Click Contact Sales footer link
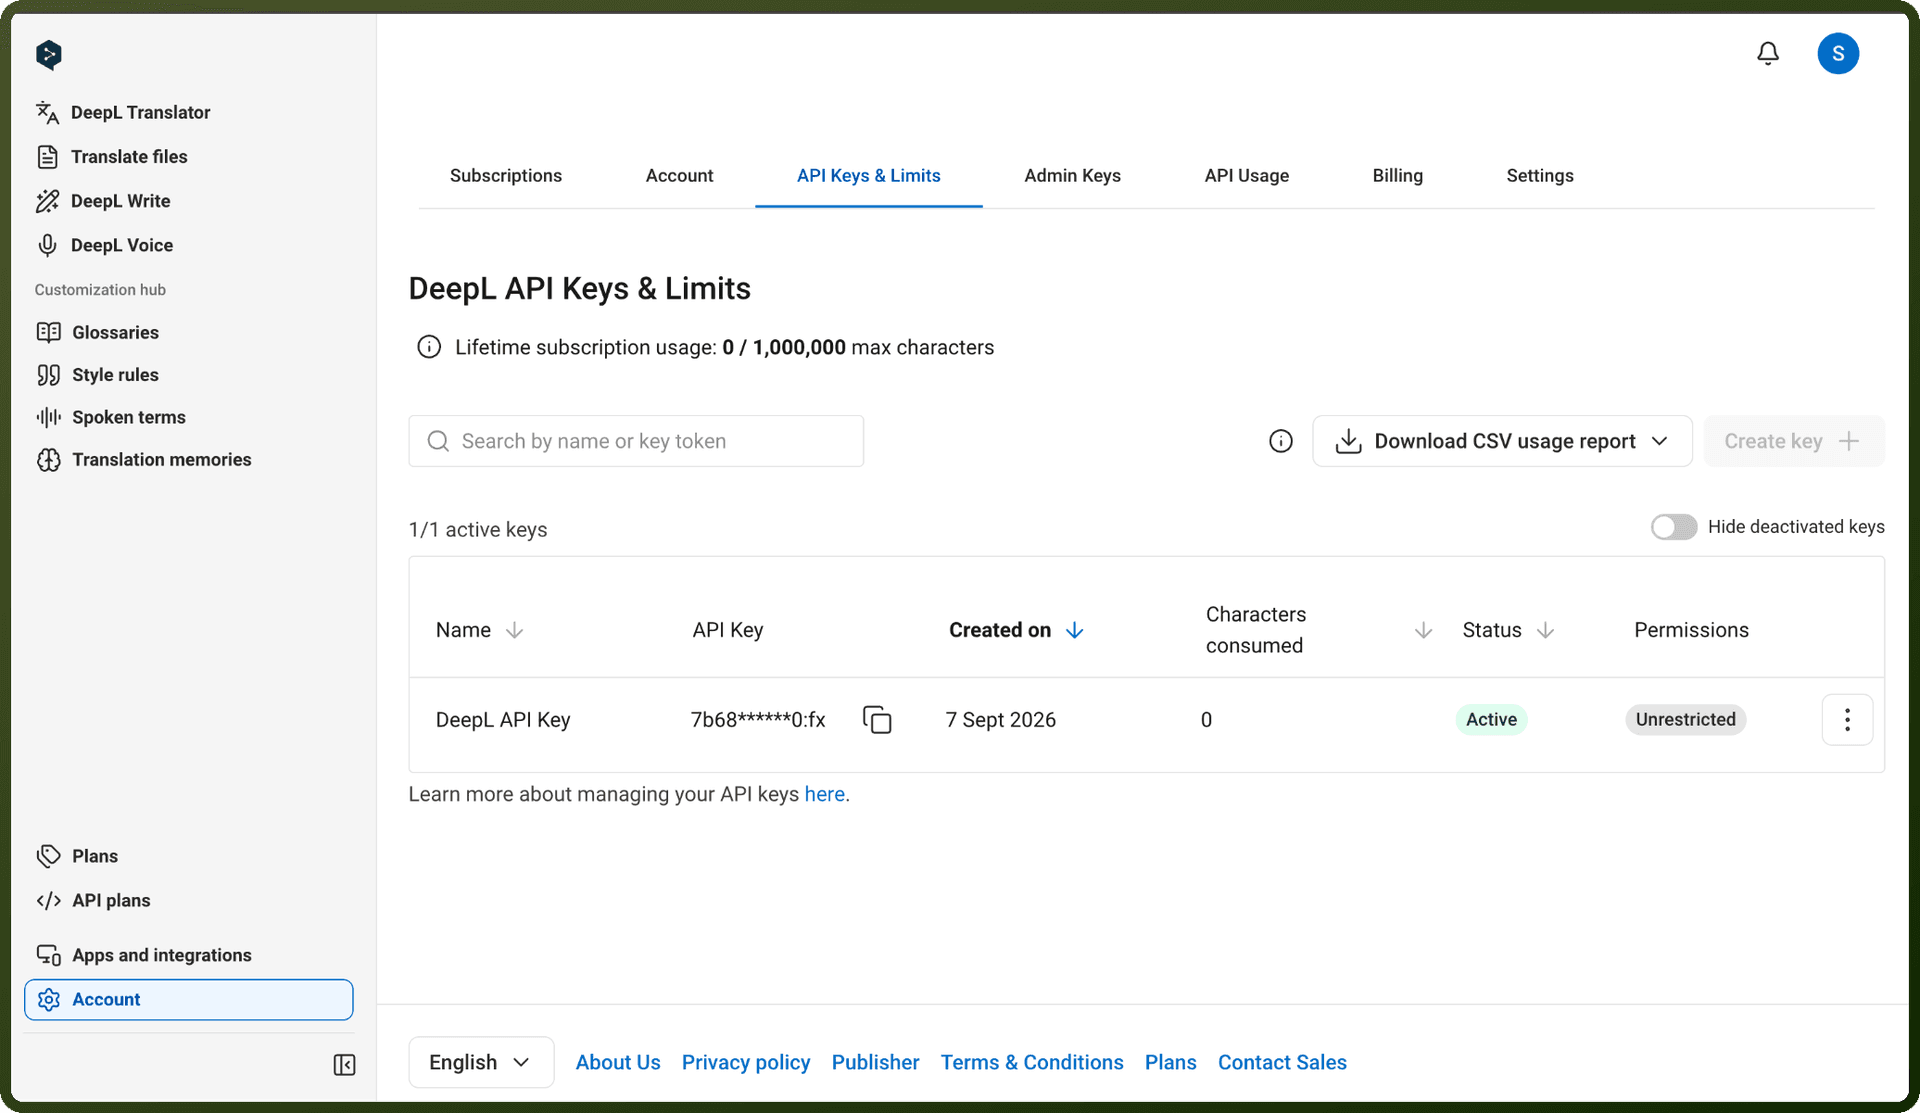This screenshot has width=1920, height=1113. [1282, 1062]
